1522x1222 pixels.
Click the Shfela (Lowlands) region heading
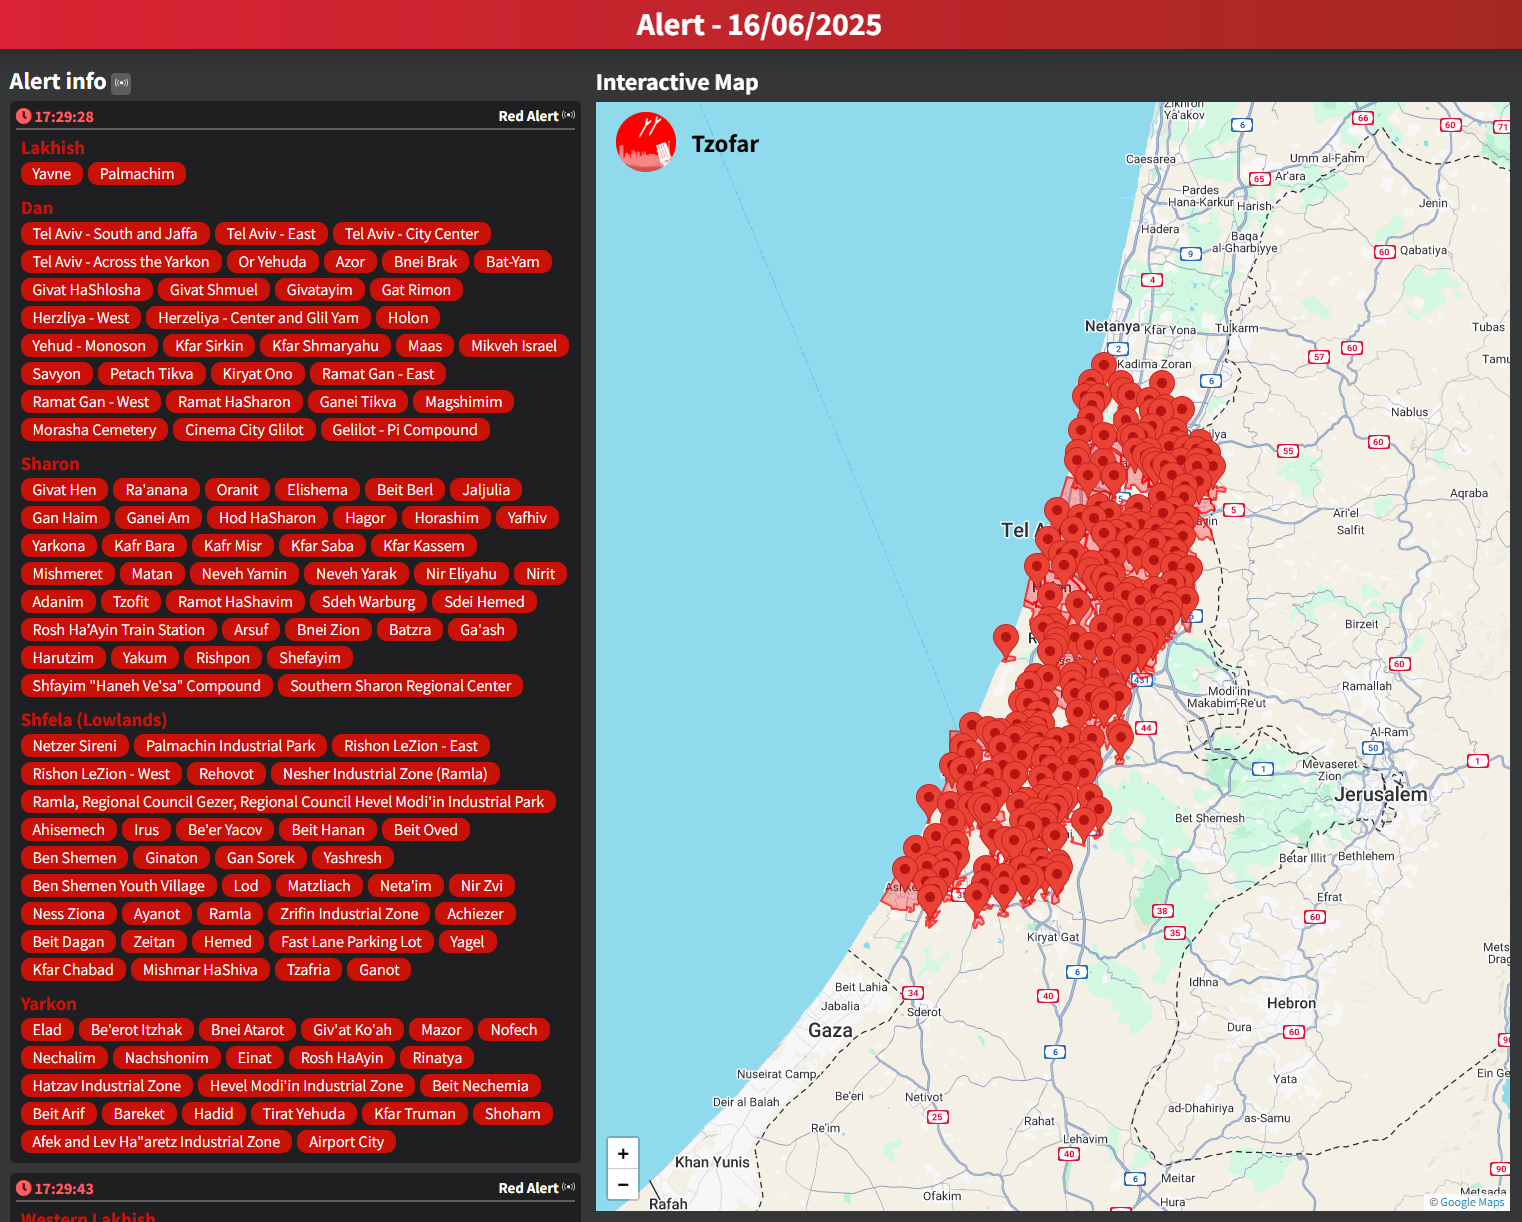pyautogui.click(x=94, y=720)
